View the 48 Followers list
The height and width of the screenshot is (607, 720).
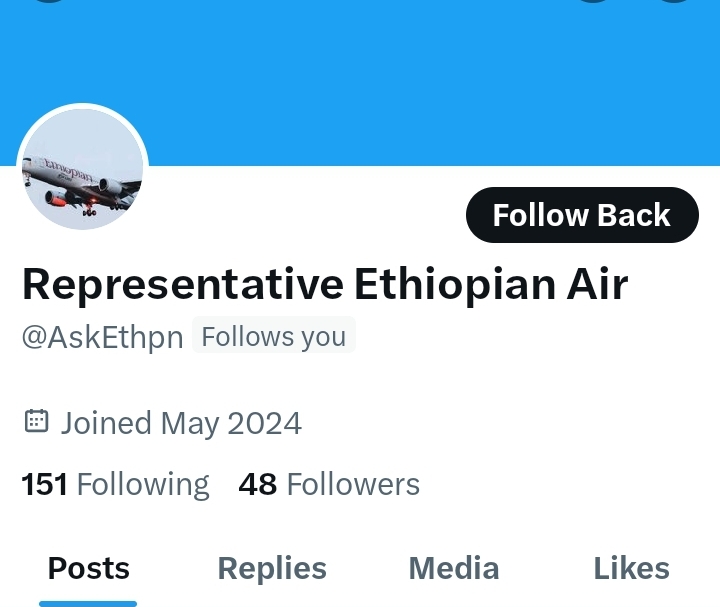coord(329,484)
